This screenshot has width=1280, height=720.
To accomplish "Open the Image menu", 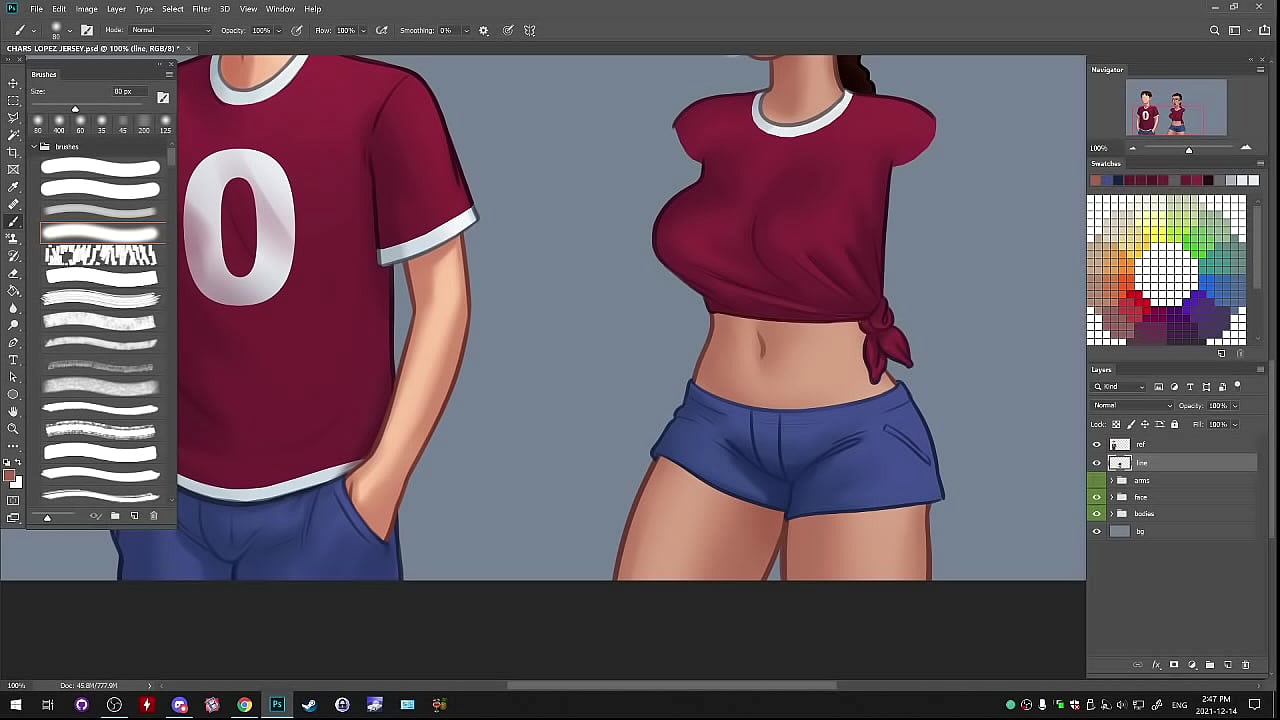I will pos(87,9).
